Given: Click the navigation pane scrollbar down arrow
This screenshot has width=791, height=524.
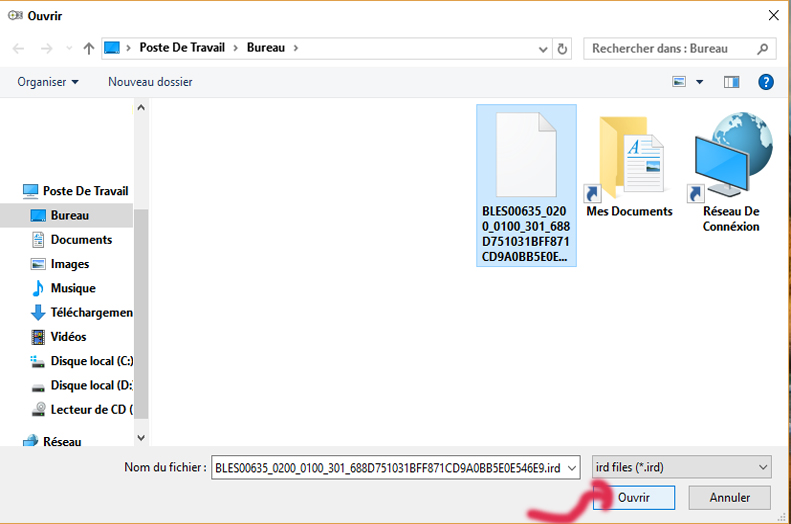Looking at the screenshot, I should (141, 437).
